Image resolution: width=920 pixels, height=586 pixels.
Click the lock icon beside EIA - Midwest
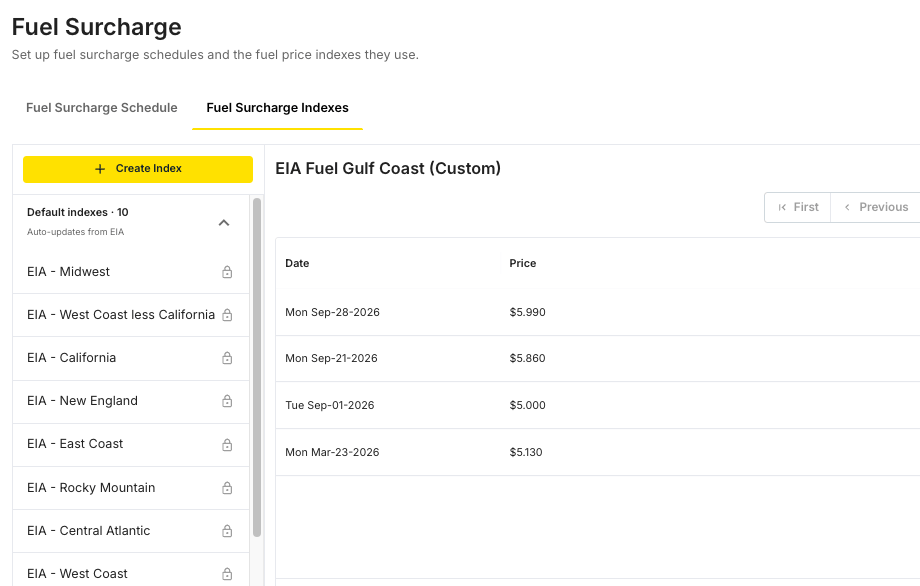click(x=227, y=272)
